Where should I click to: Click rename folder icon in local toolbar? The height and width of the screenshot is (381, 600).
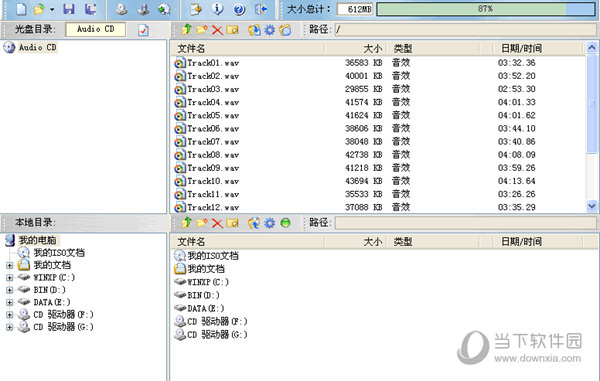(232, 223)
